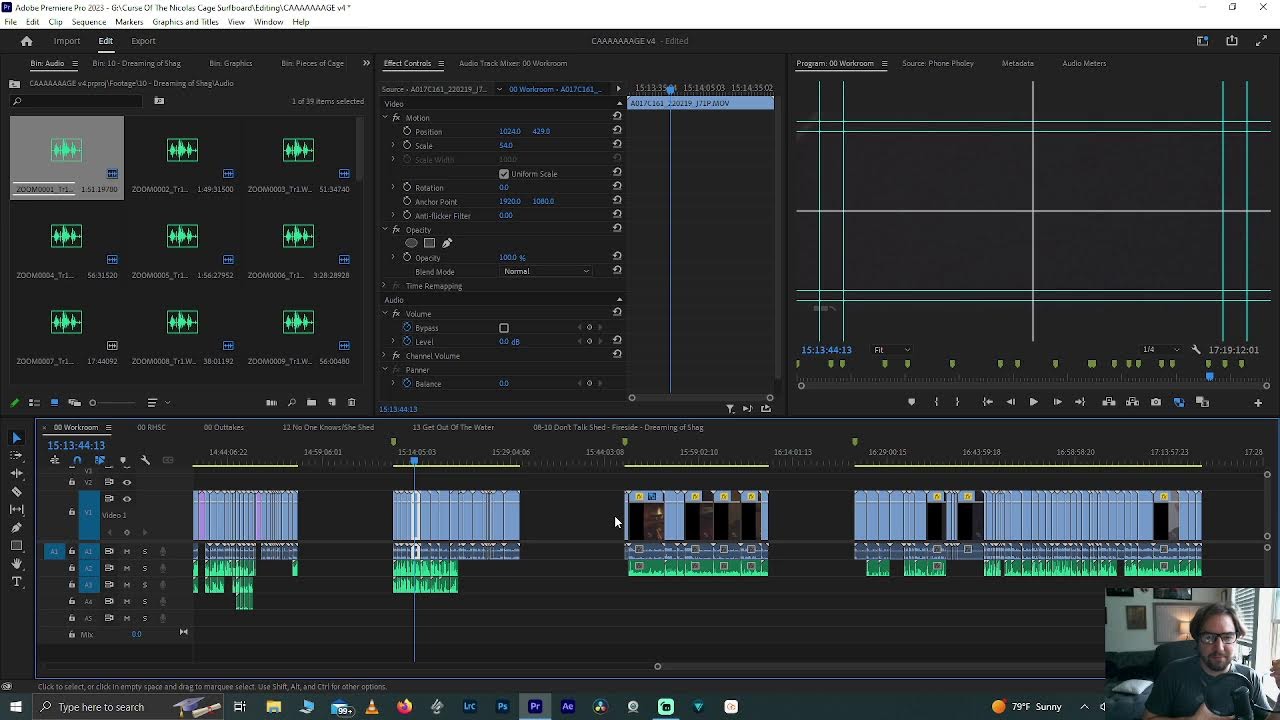Collapse the Motion effect section
The height and width of the screenshot is (720, 1280).
pyautogui.click(x=385, y=118)
